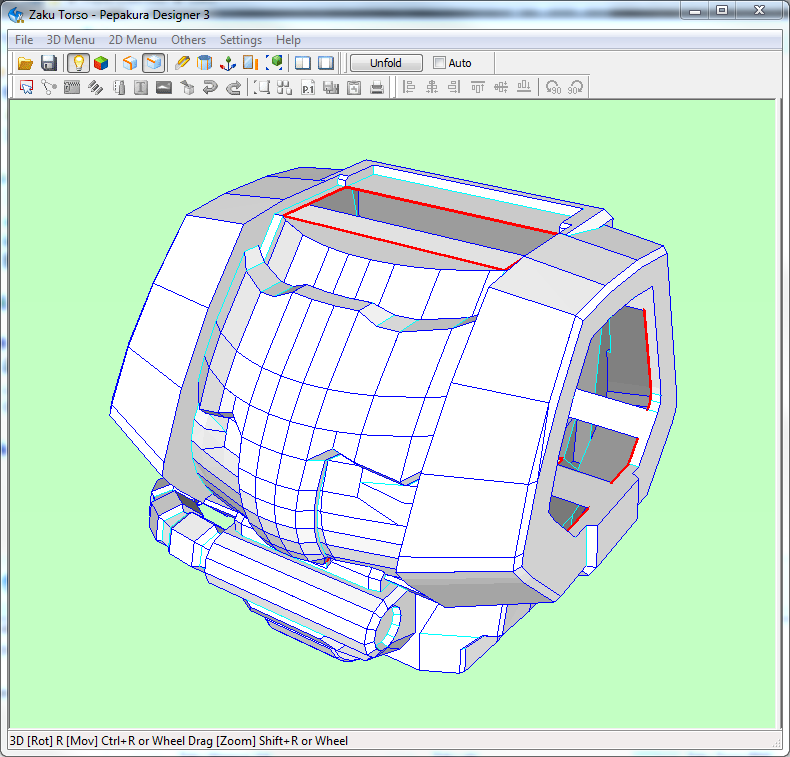Click the printer icon in toolbar
Image resolution: width=790 pixels, height=757 pixels.
click(377, 88)
